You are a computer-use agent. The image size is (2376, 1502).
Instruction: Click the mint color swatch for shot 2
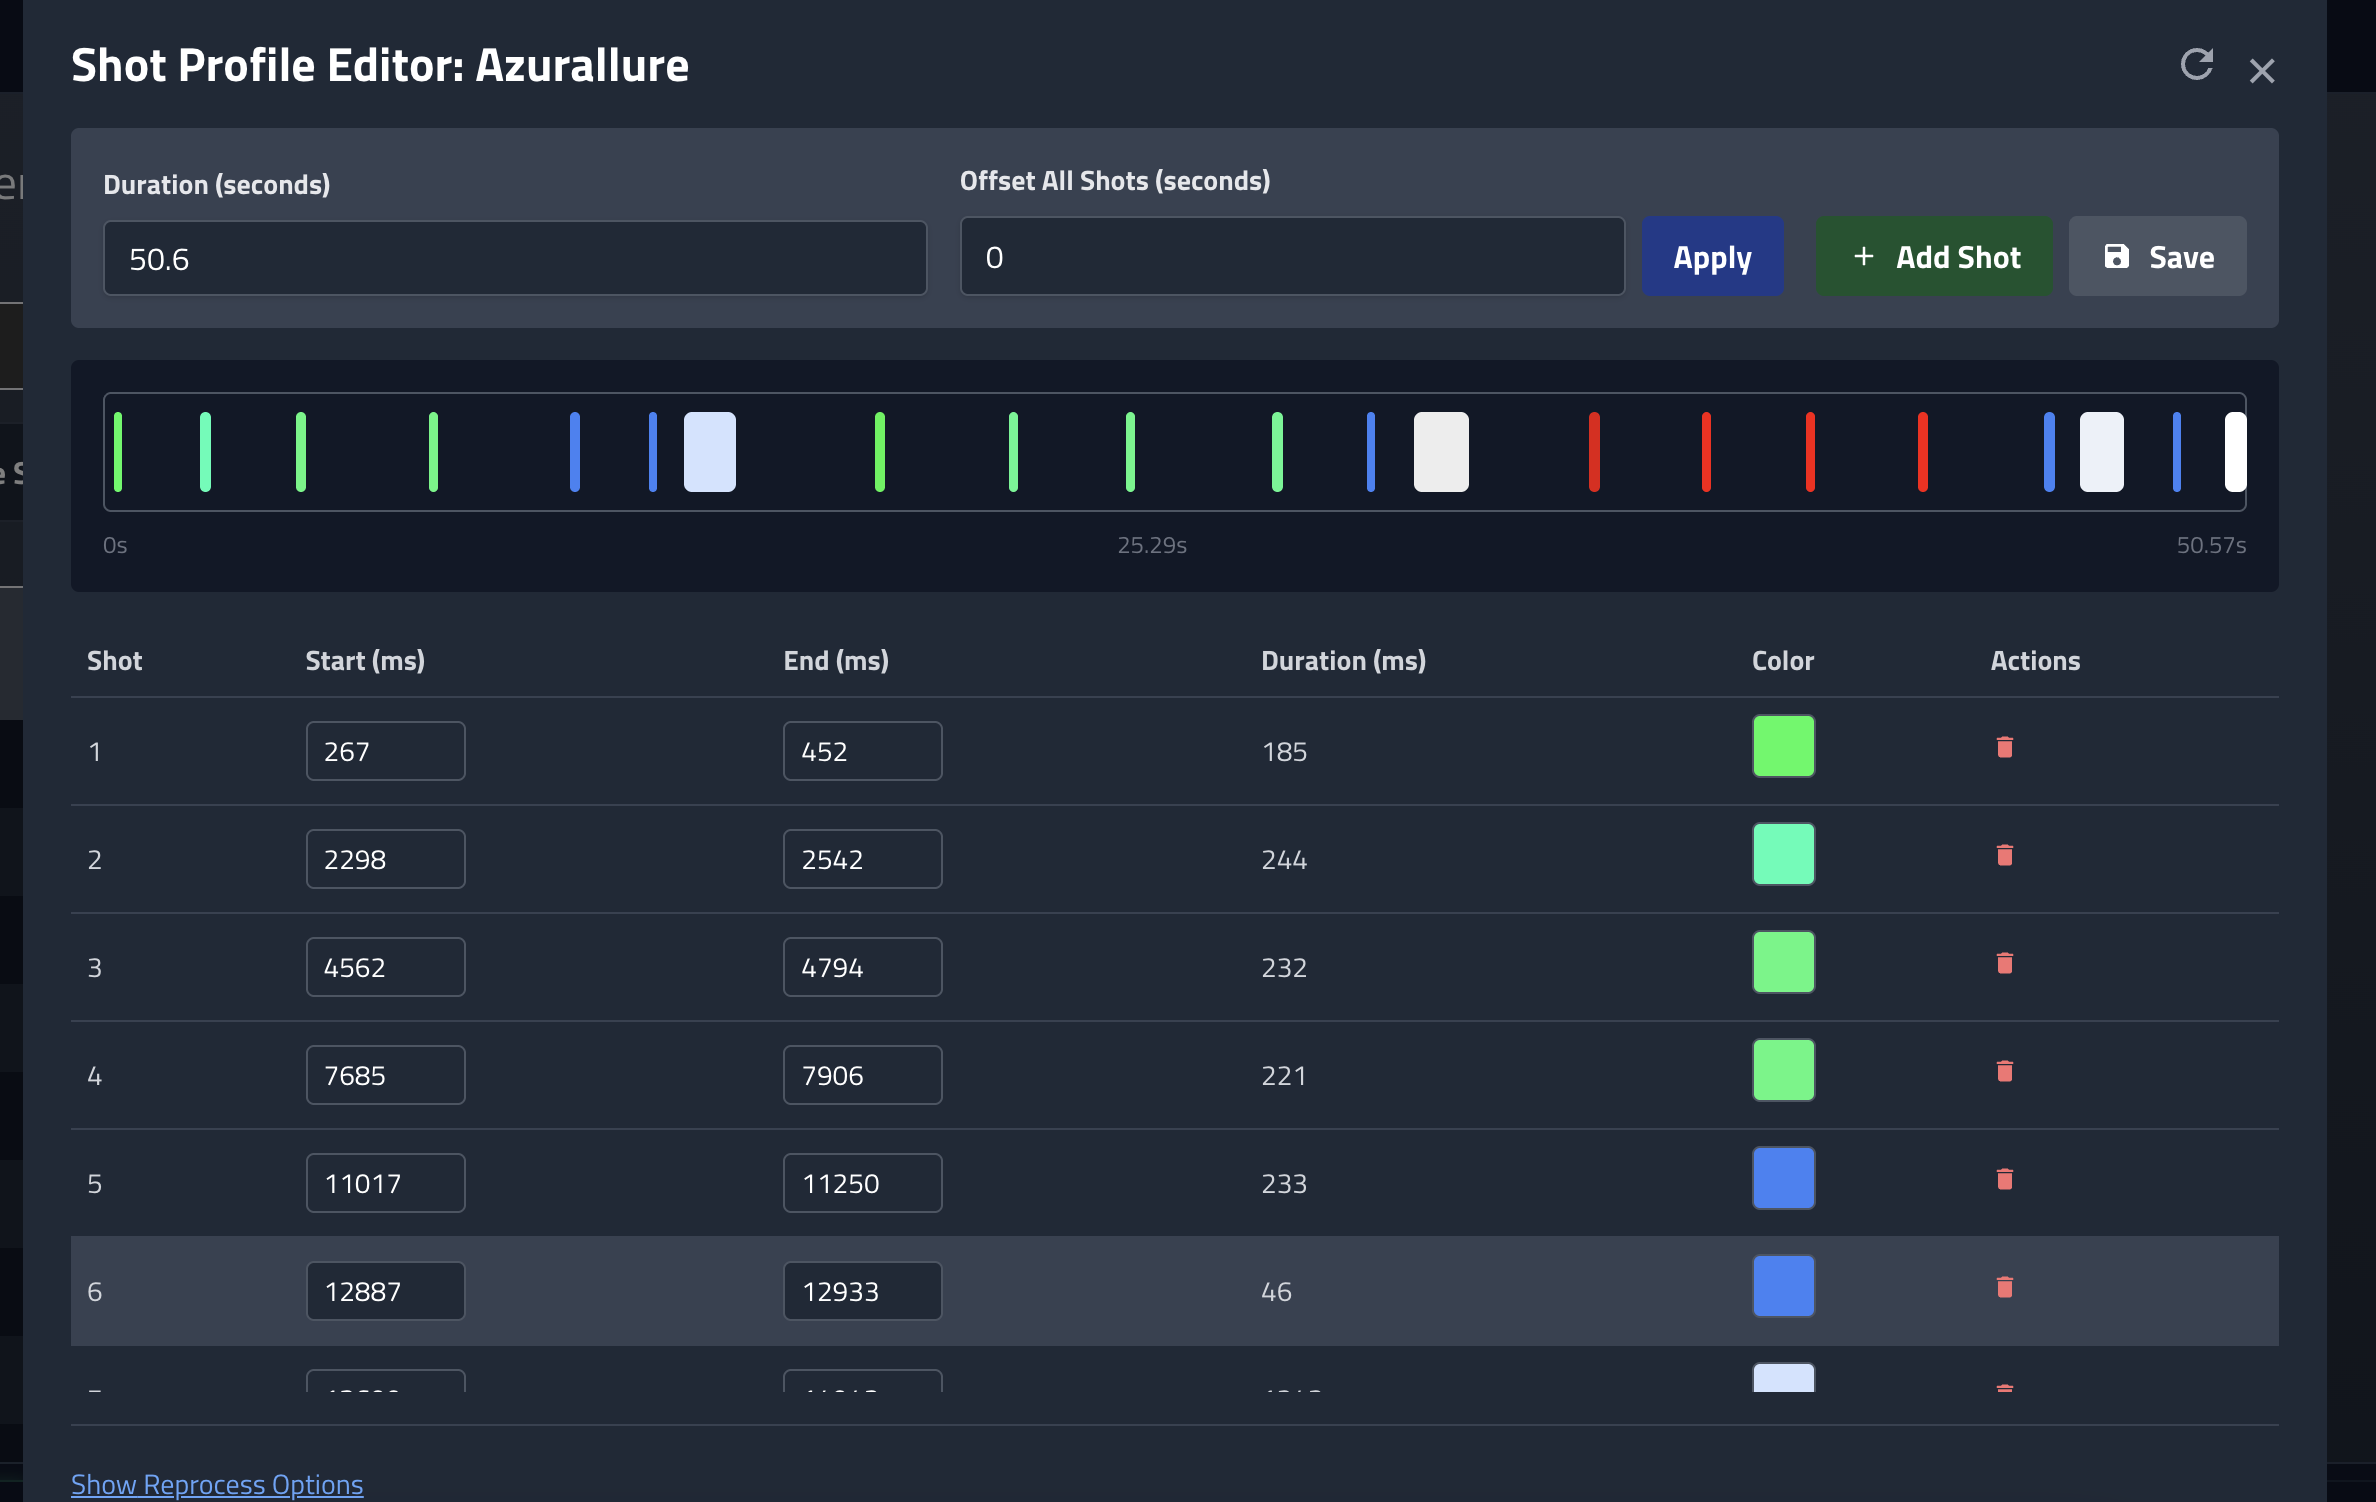(1783, 854)
